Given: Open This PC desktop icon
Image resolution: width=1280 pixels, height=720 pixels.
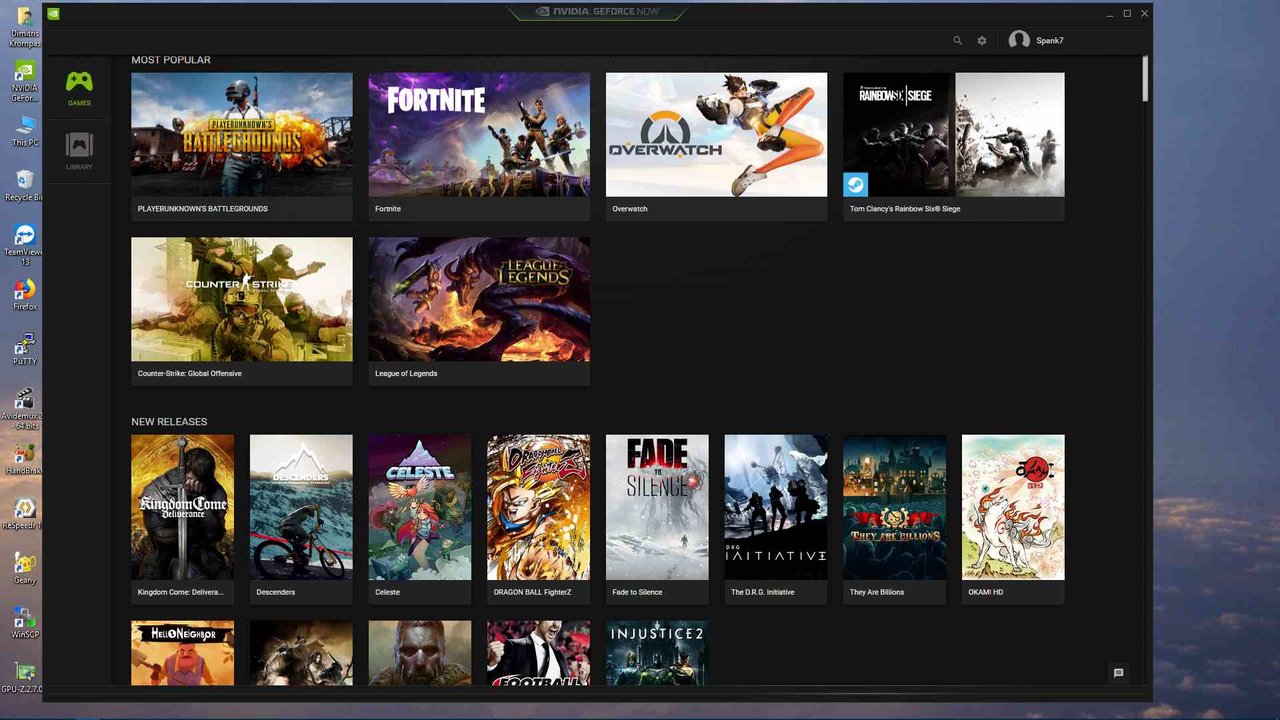Looking at the screenshot, I should (x=25, y=132).
